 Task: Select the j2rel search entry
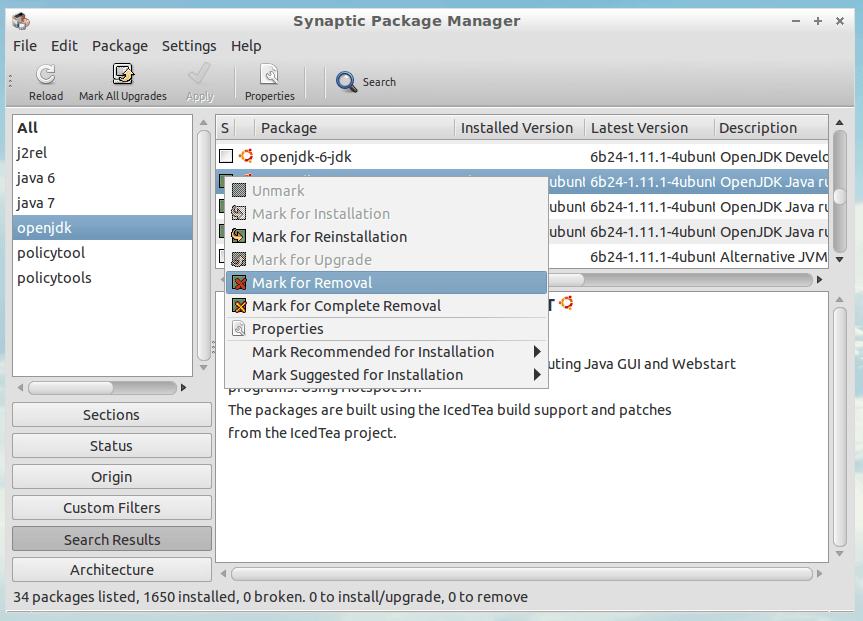coord(102,152)
